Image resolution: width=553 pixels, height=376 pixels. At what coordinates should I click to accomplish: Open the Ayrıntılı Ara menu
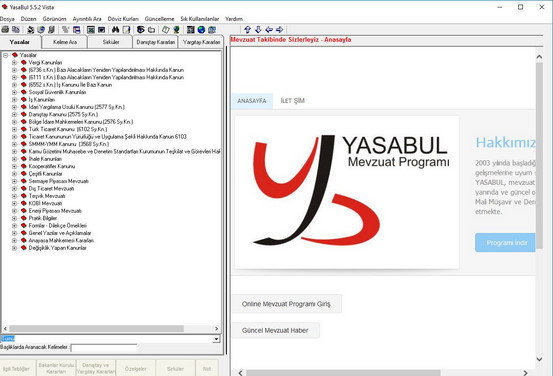point(87,19)
